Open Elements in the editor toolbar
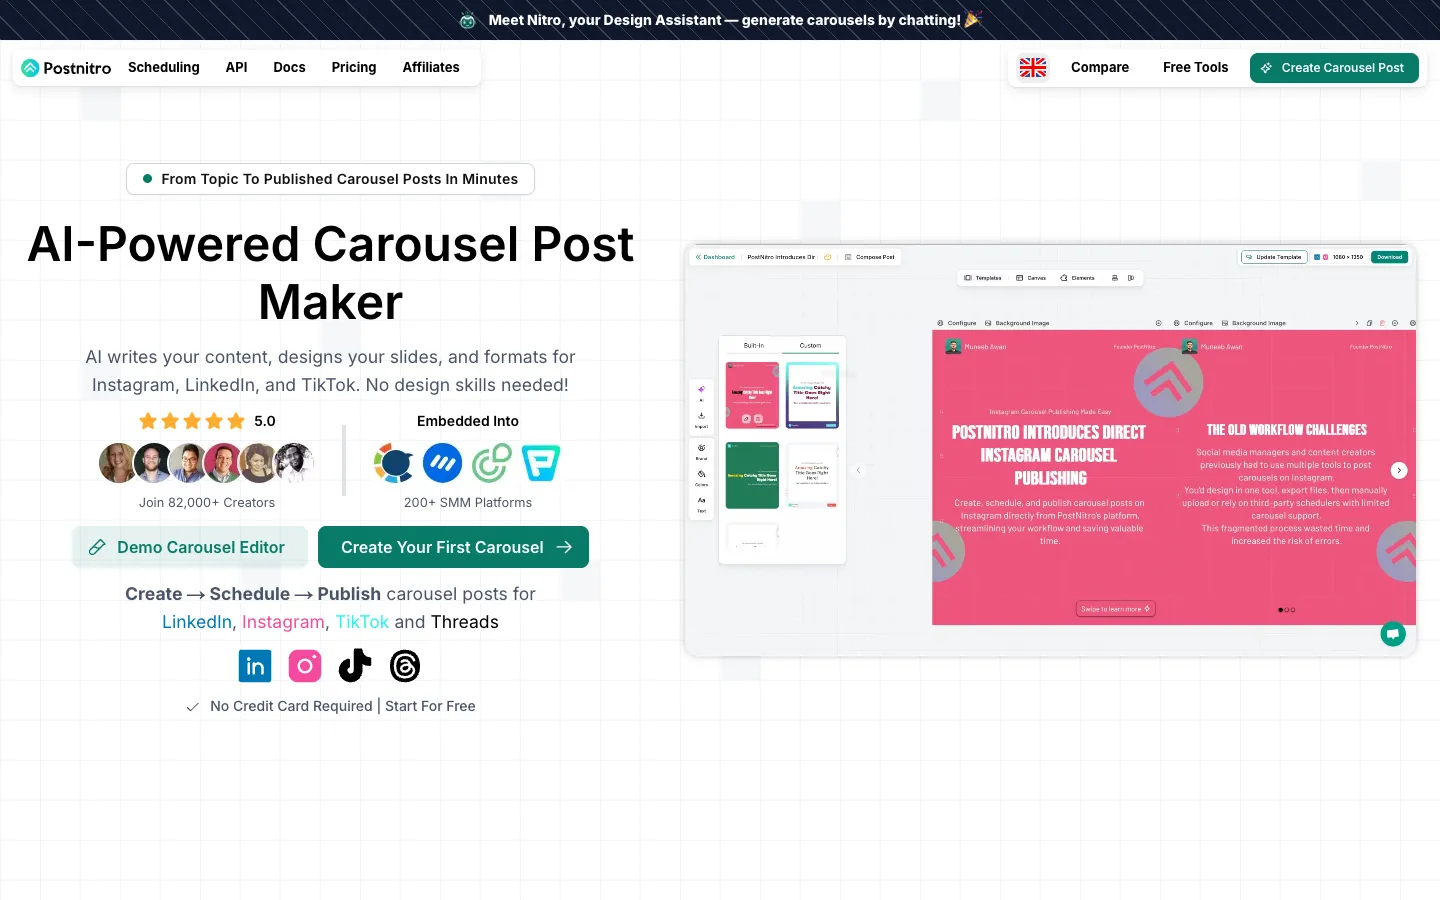The width and height of the screenshot is (1440, 900). point(1078,278)
